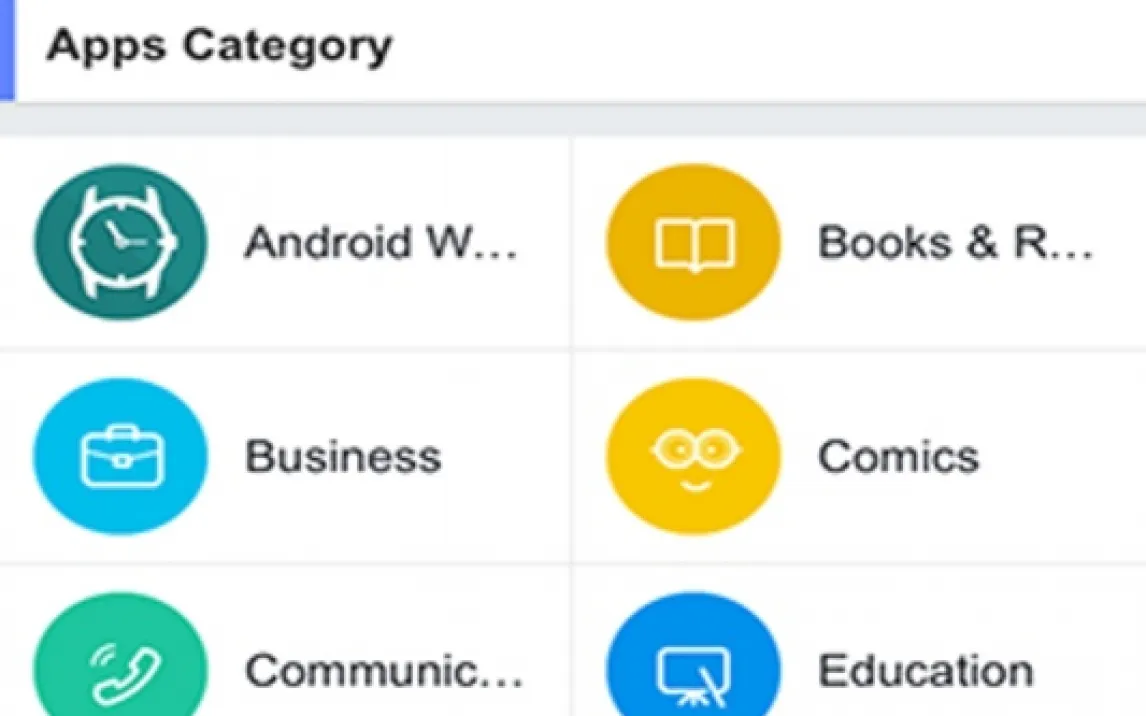1146x716 pixels.
Task: Select the "Education" text label
Action: (x=926, y=671)
